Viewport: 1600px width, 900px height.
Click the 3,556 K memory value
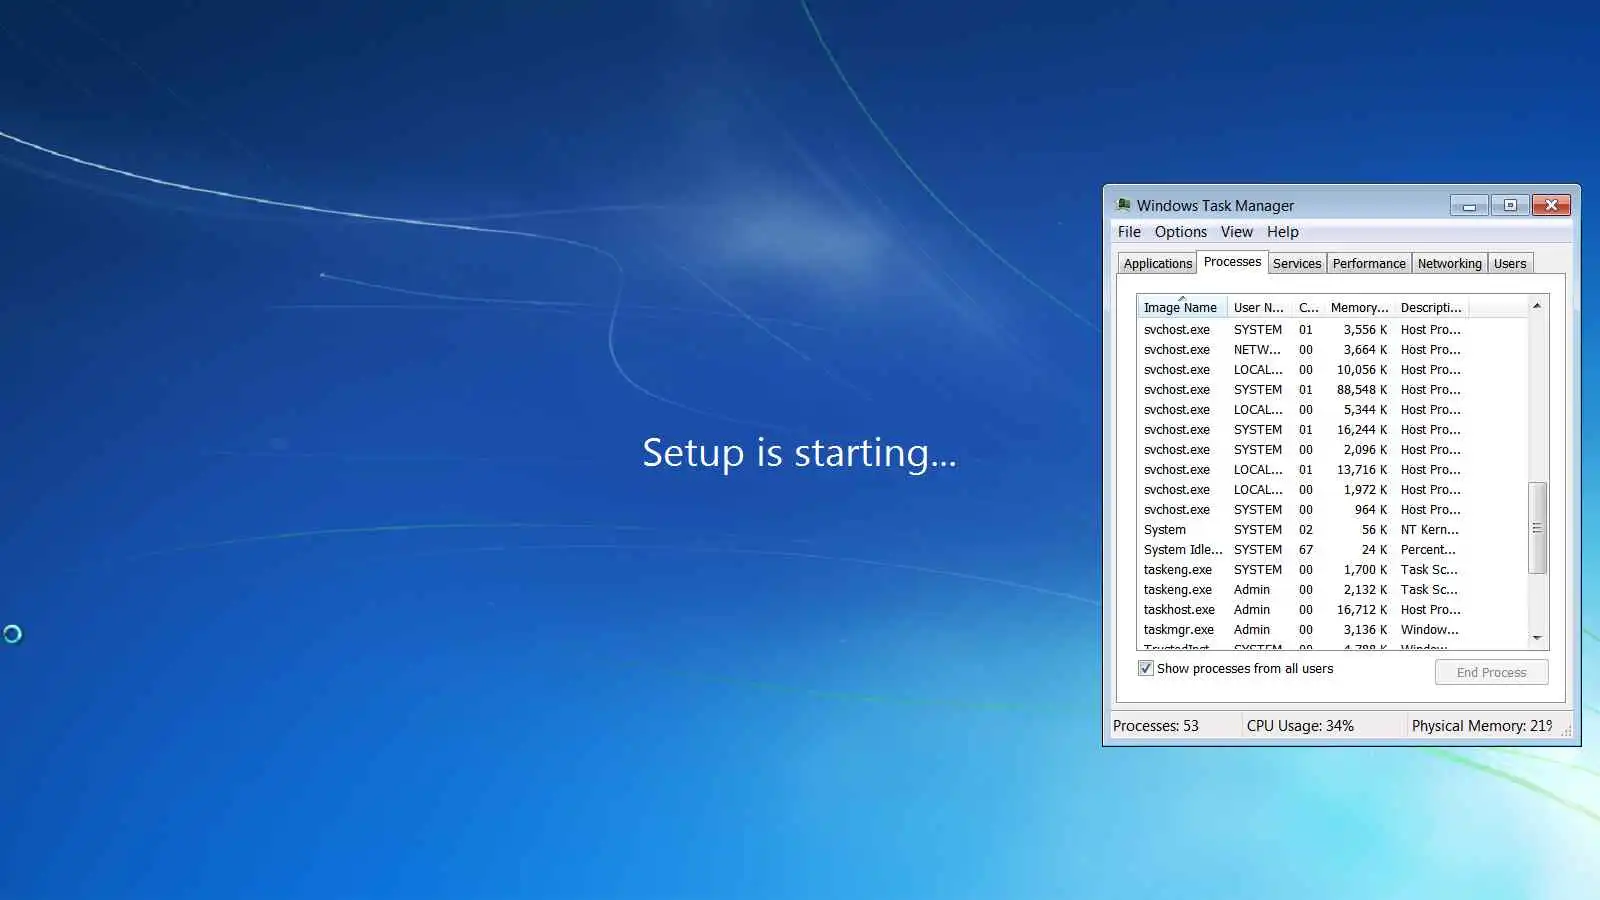[x=1365, y=330]
